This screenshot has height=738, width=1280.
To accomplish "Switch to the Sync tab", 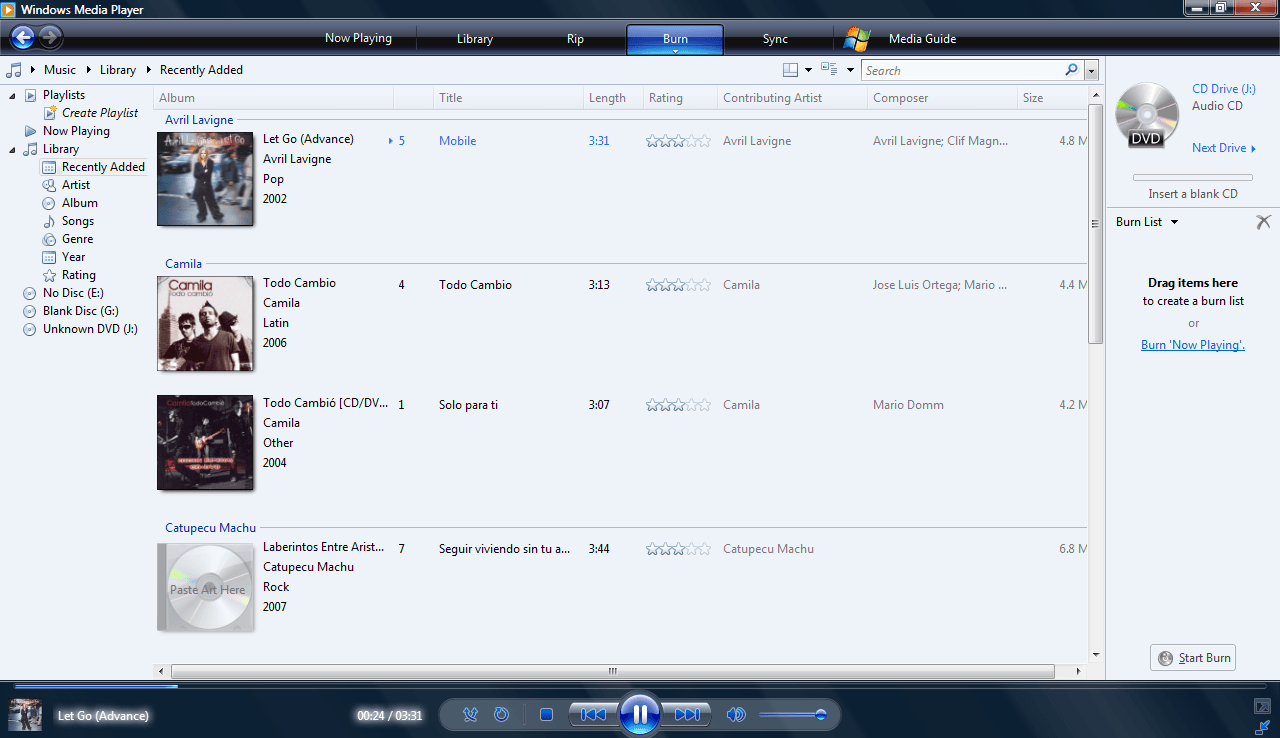I will point(775,39).
